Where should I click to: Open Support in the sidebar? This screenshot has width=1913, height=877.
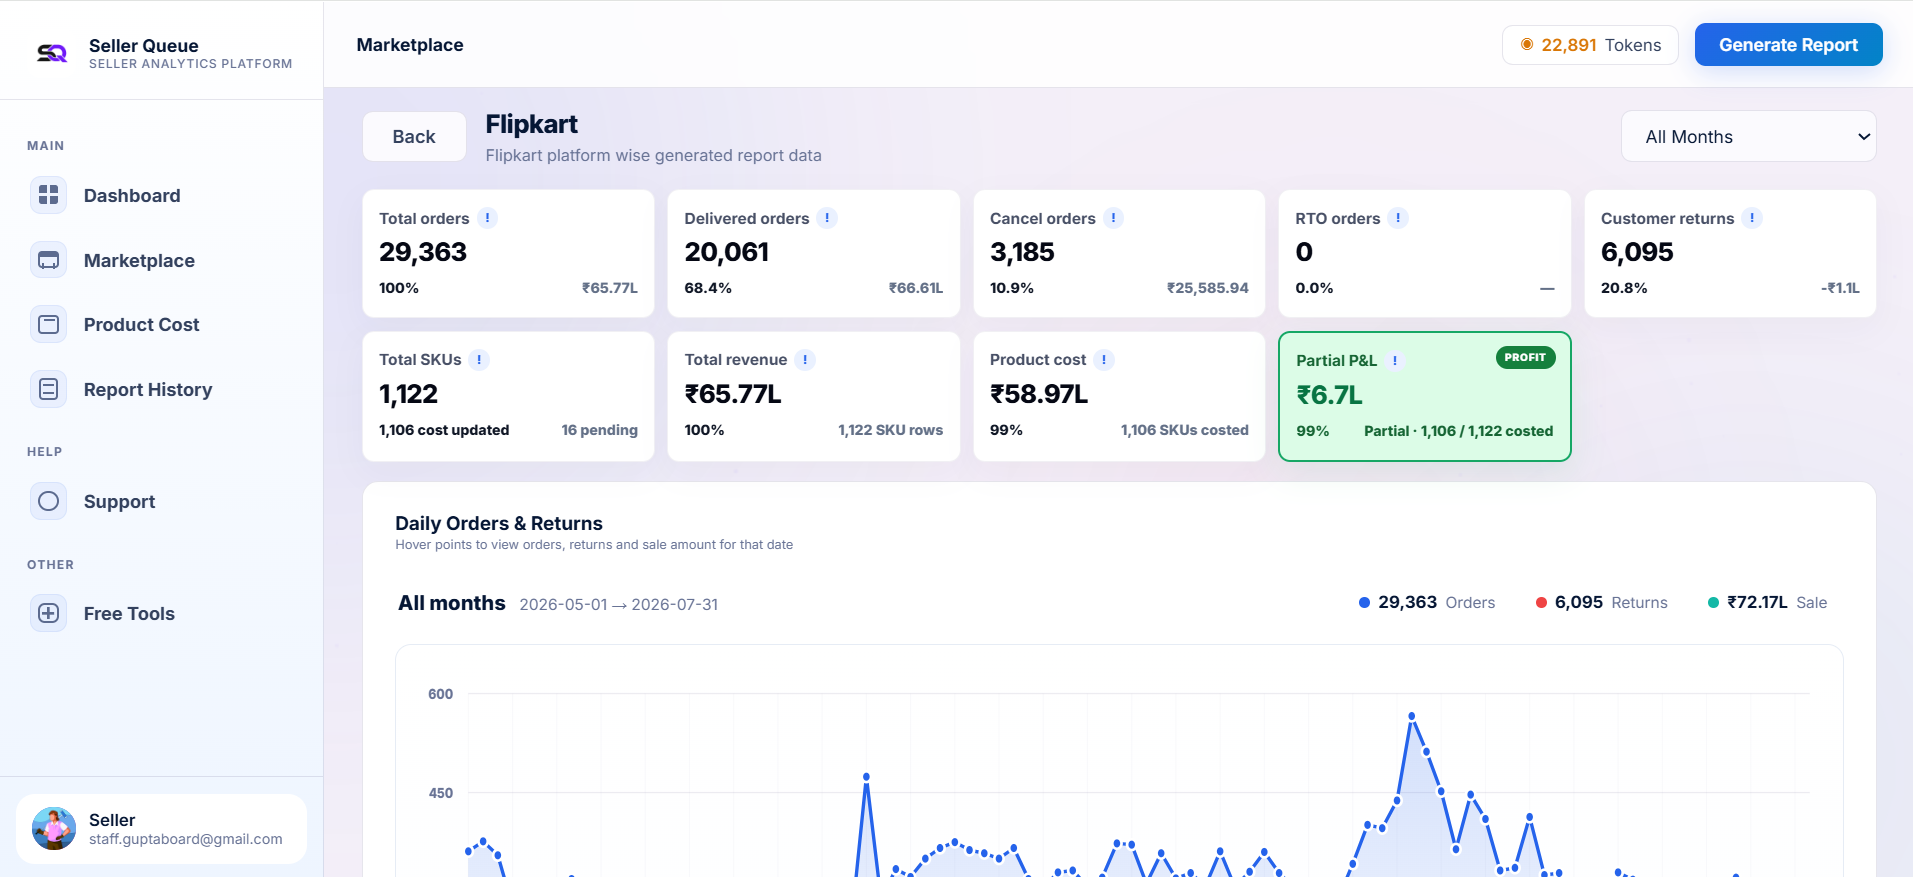pyautogui.click(x=119, y=501)
